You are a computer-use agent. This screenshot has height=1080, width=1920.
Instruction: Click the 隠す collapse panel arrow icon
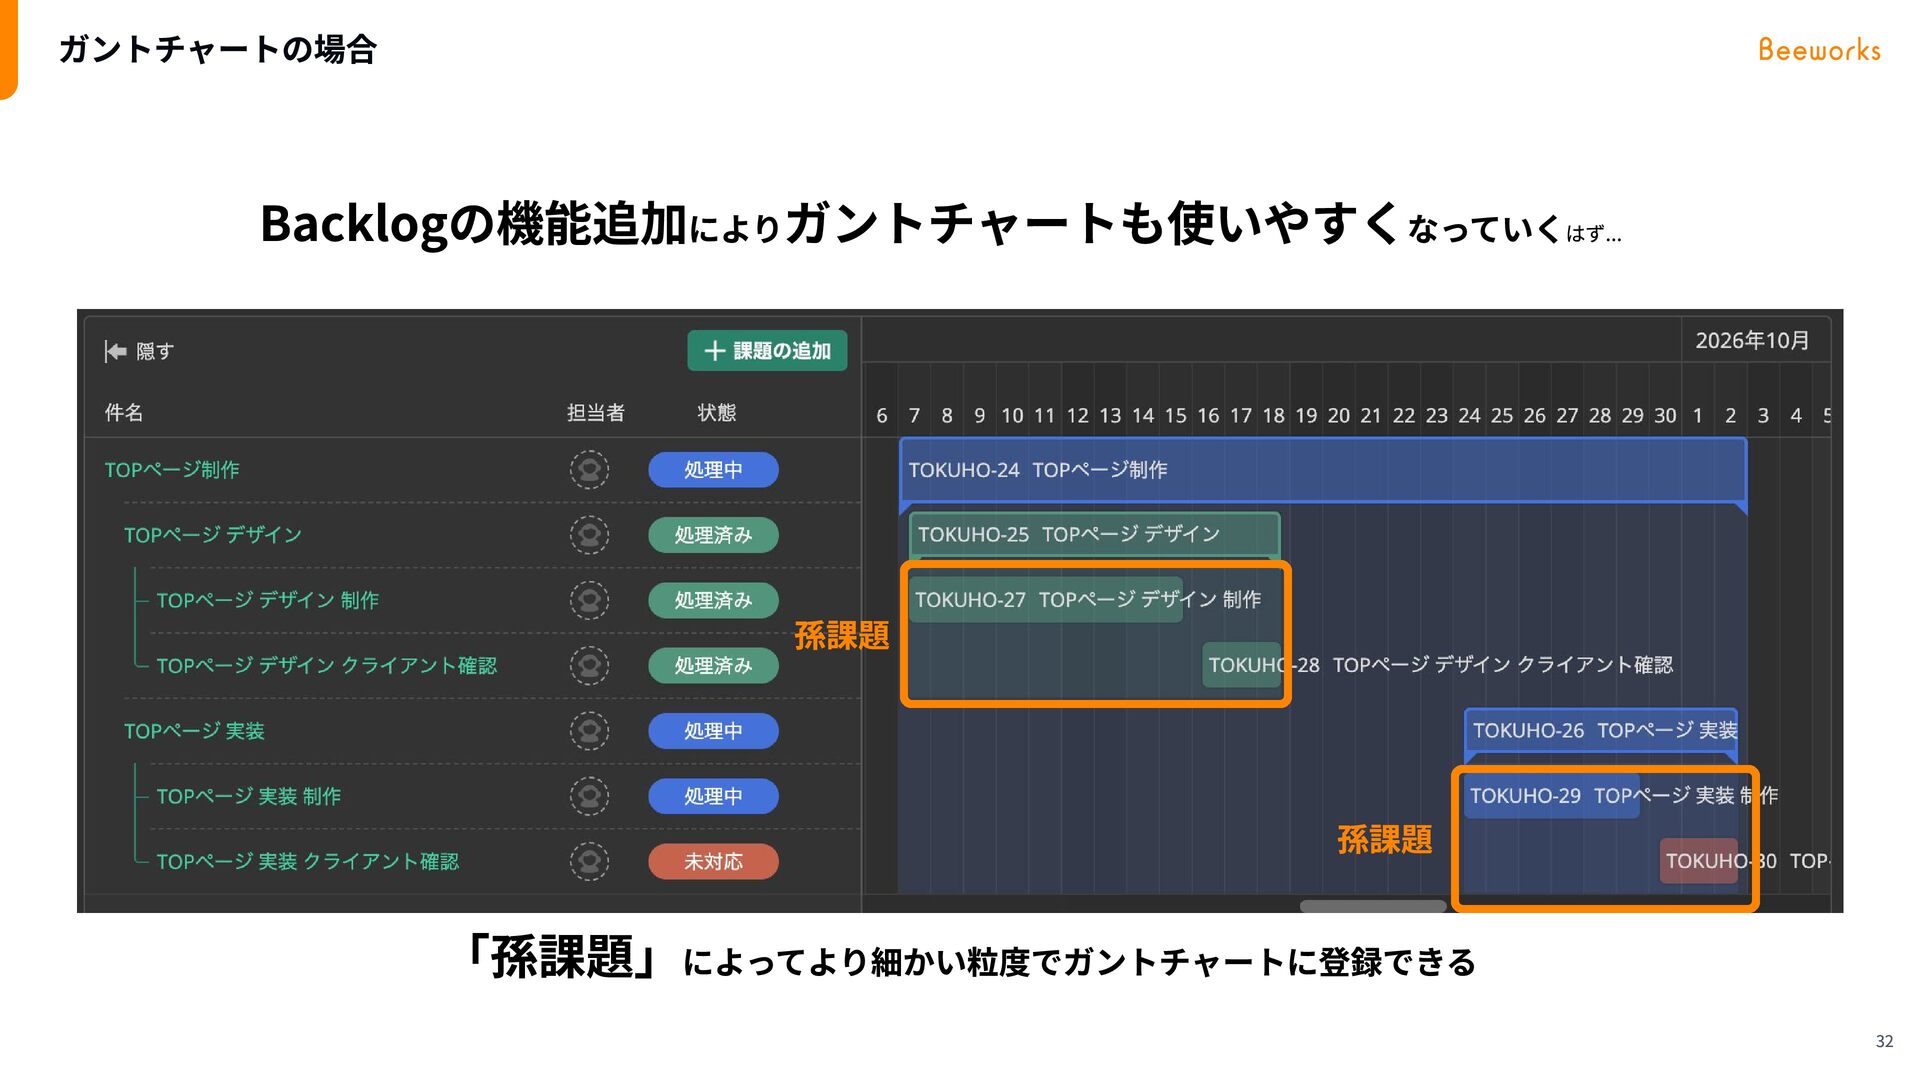pyautogui.click(x=115, y=351)
